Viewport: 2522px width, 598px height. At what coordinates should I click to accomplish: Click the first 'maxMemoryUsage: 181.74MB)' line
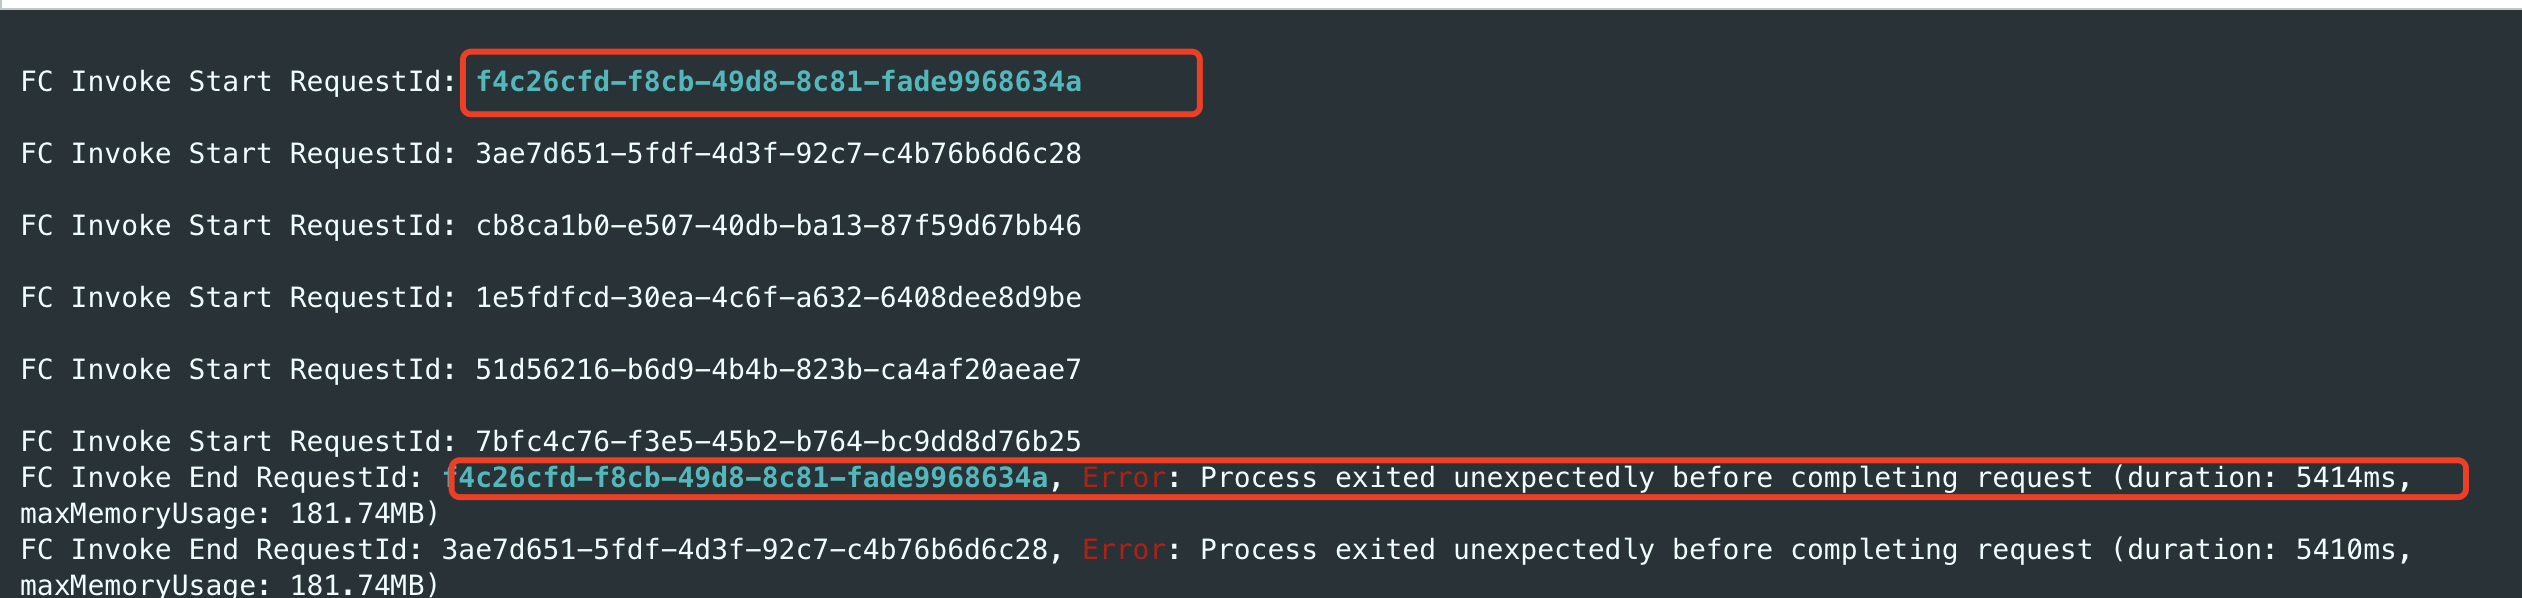pos(230,514)
